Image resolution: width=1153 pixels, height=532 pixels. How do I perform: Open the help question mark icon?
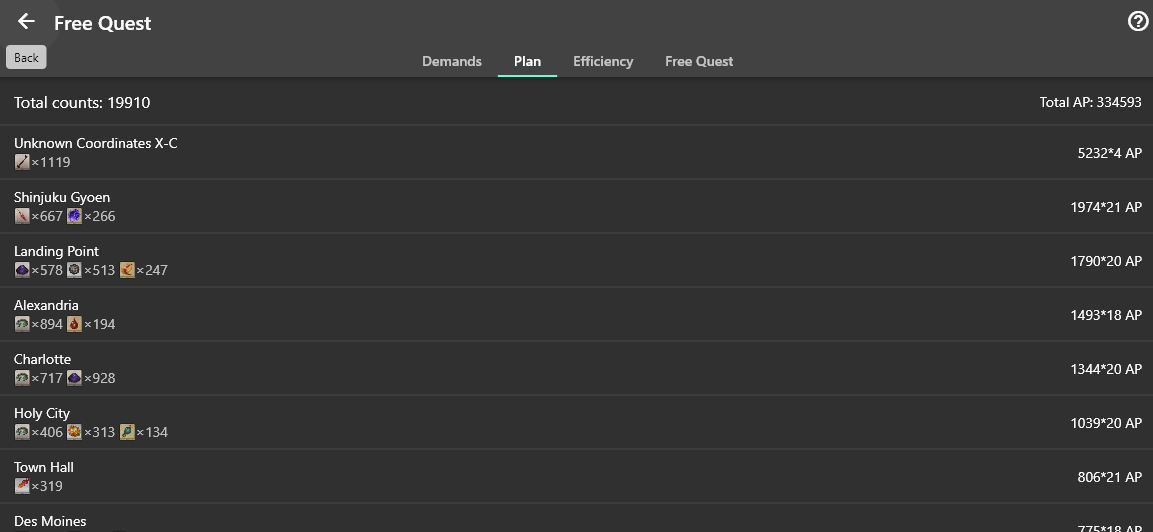click(1138, 22)
